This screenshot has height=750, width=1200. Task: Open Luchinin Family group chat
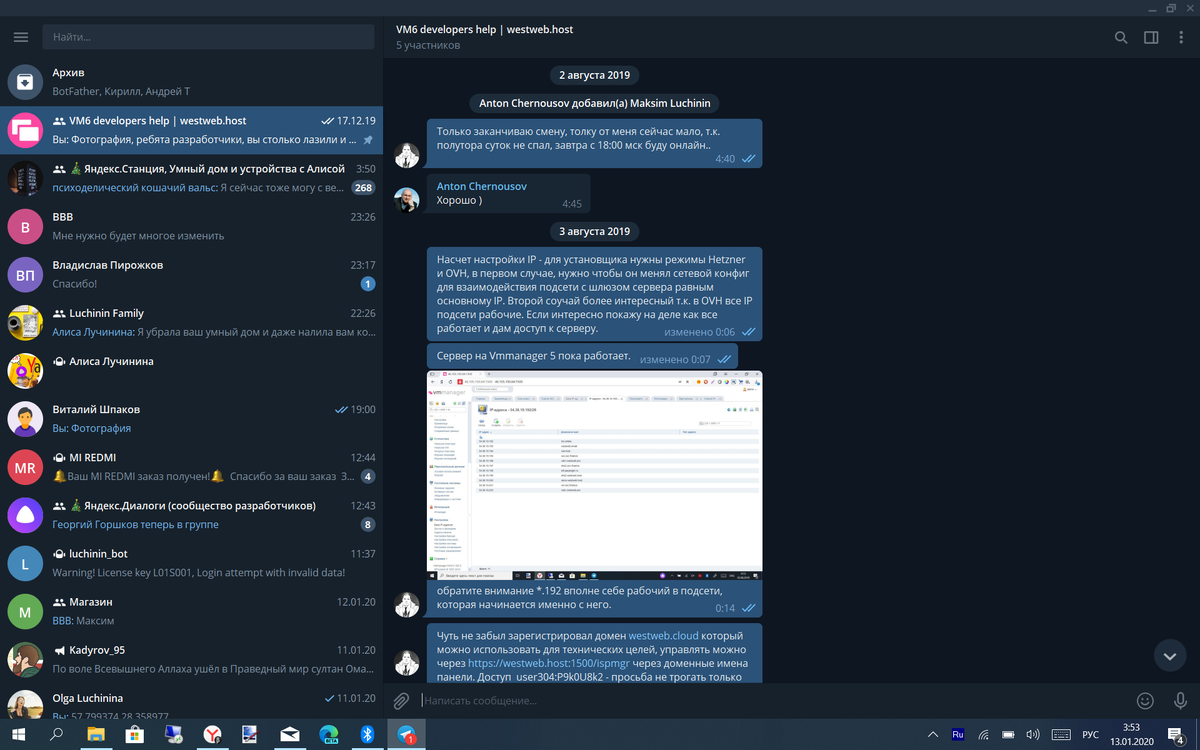coord(191,322)
